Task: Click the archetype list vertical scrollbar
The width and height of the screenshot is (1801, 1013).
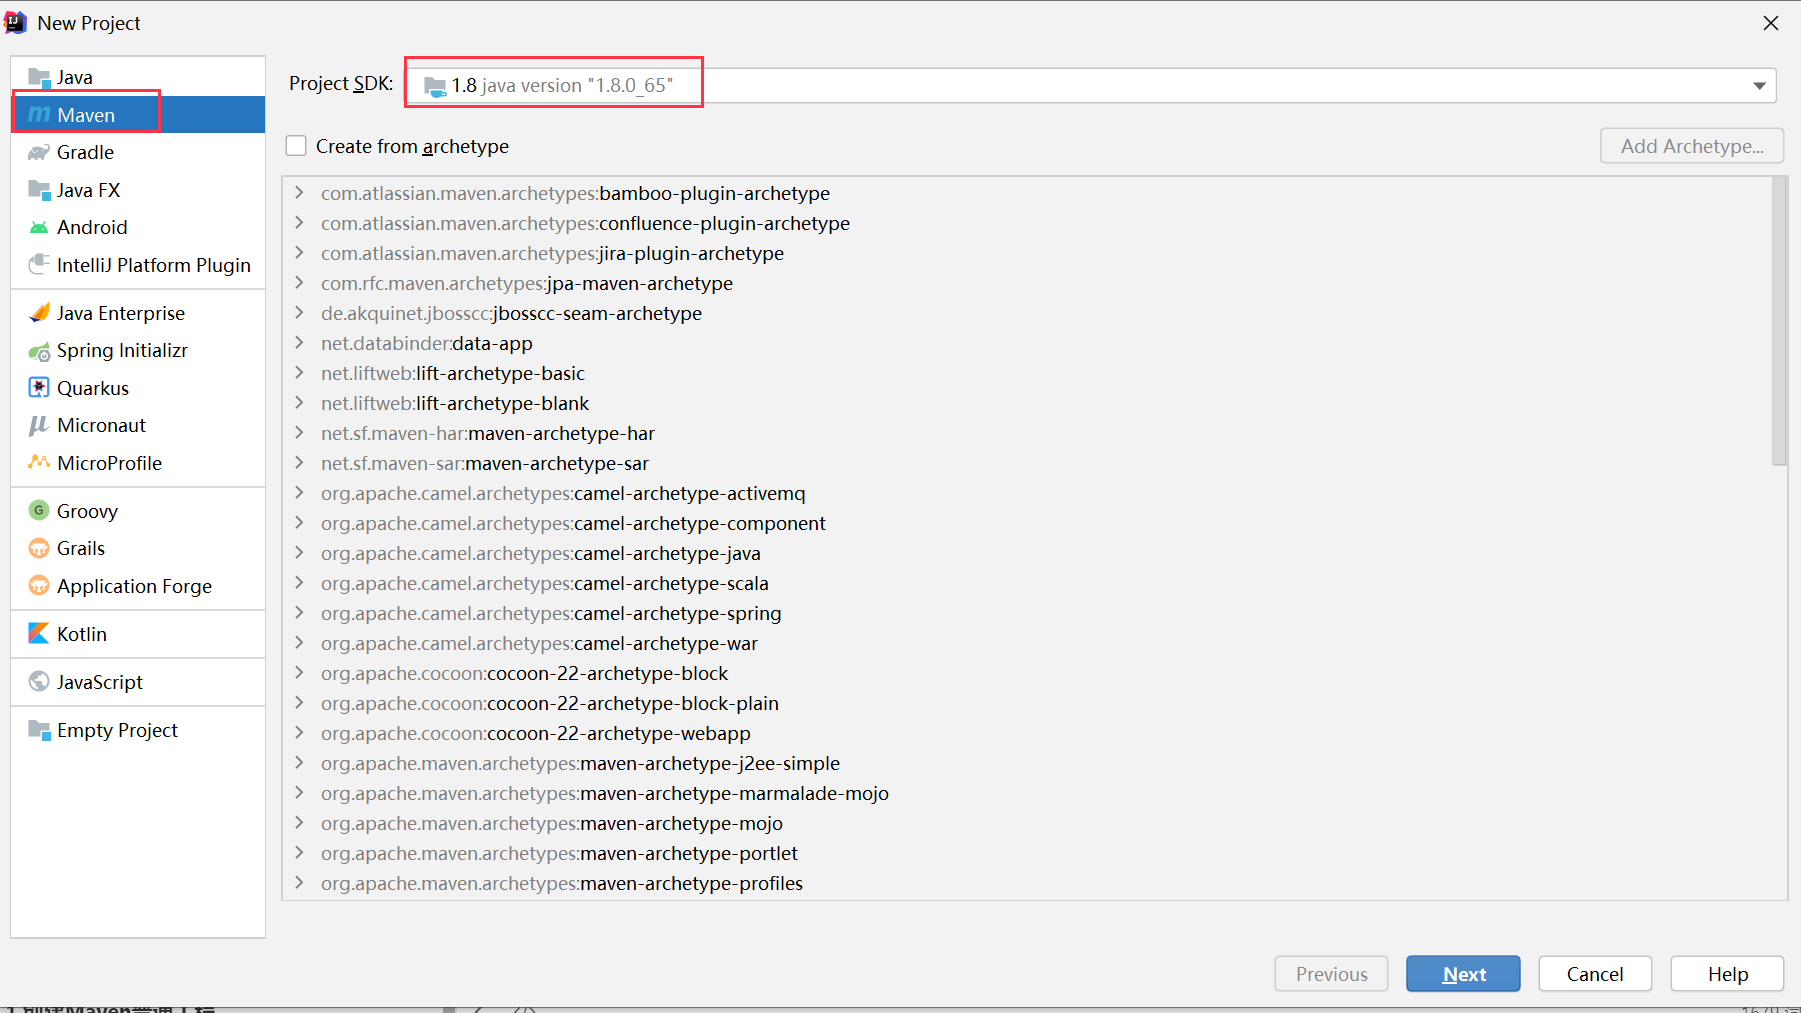Action: [1779, 322]
